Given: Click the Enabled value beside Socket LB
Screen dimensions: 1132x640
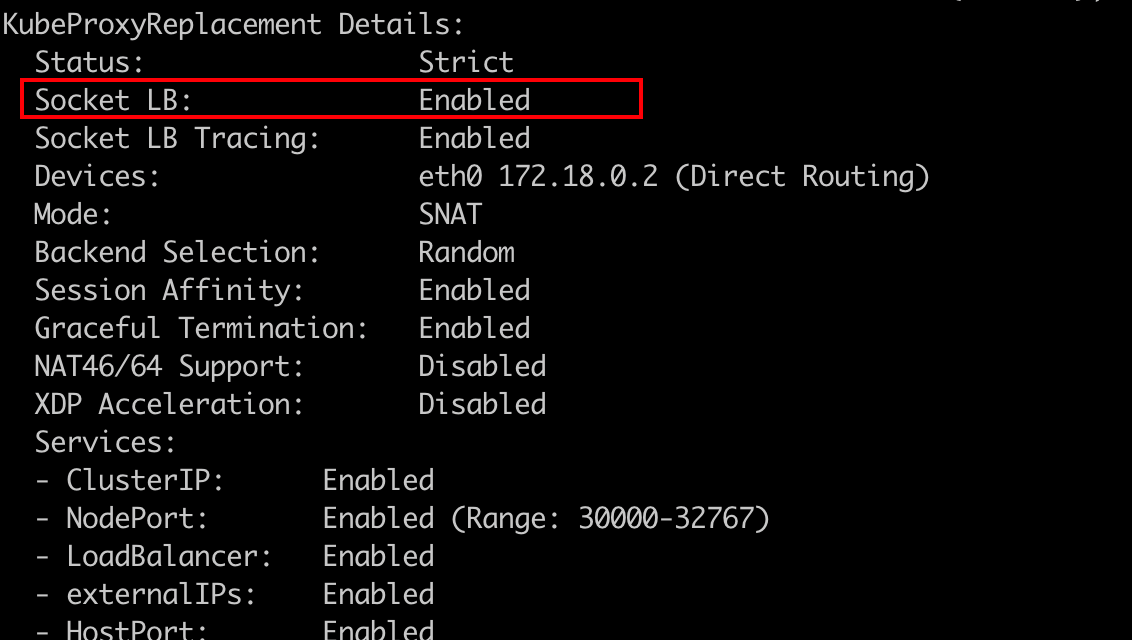Looking at the screenshot, I should coord(474,100).
